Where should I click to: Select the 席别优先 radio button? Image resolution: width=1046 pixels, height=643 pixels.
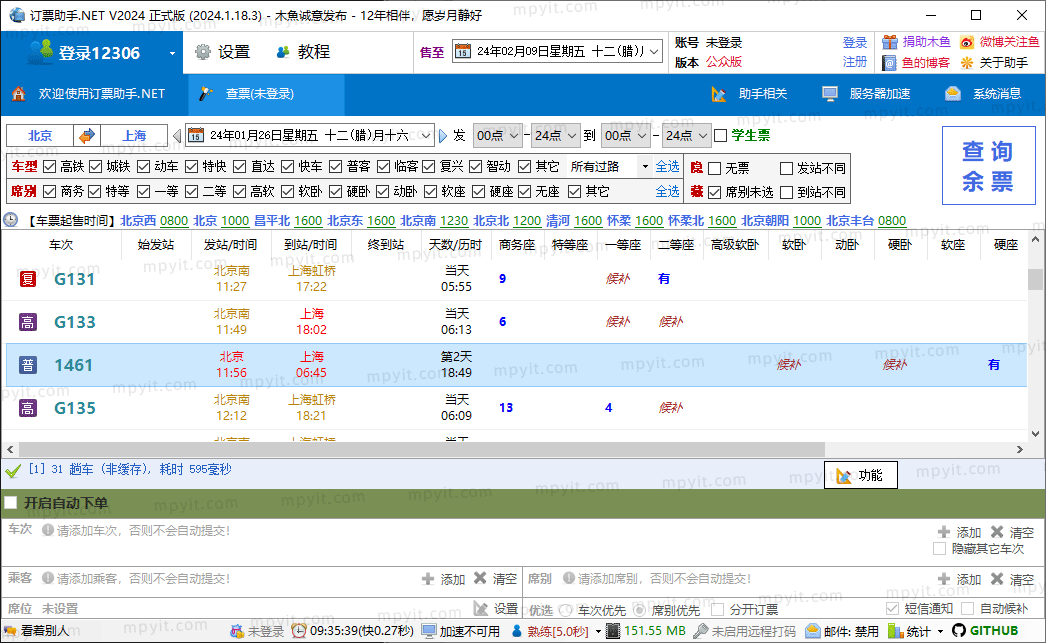(x=639, y=610)
